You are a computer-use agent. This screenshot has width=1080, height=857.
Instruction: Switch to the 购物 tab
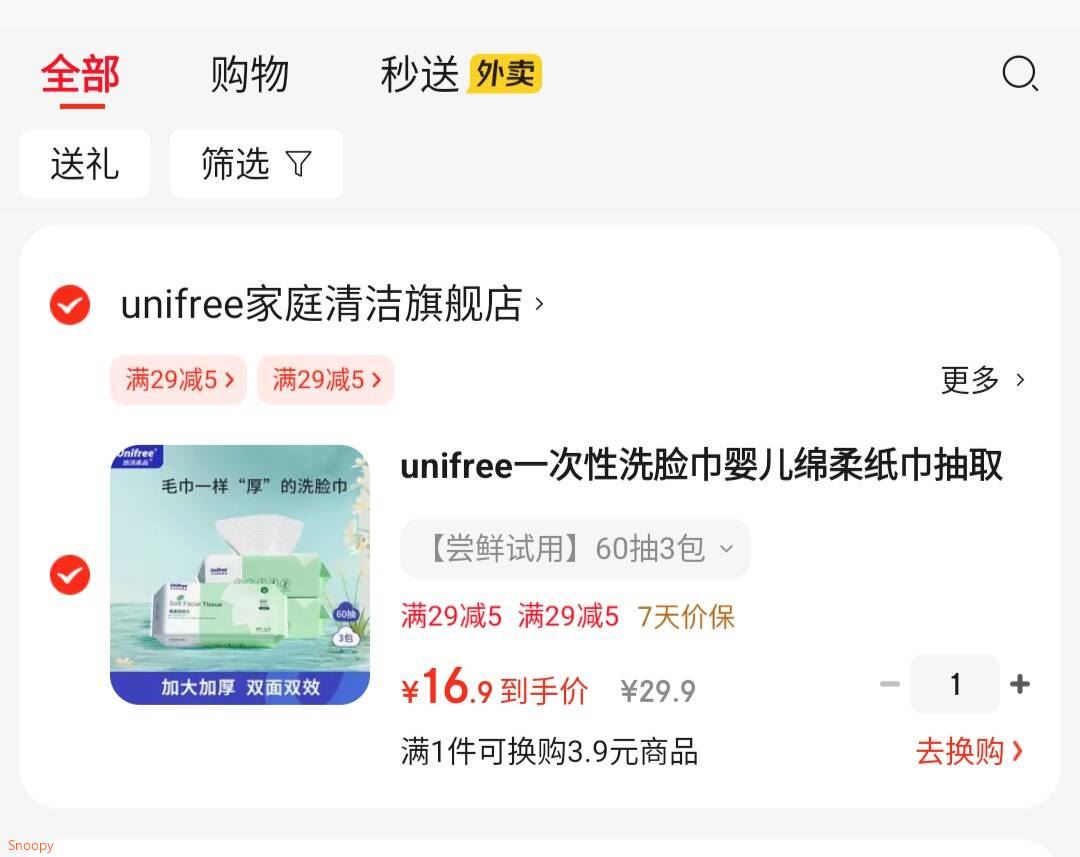pos(249,74)
